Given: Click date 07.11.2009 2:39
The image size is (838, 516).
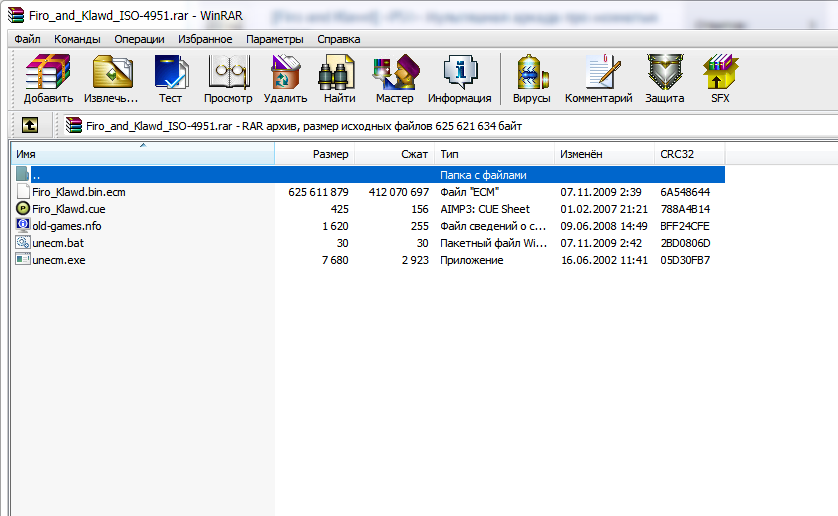Looking at the screenshot, I should click(601, 192).
